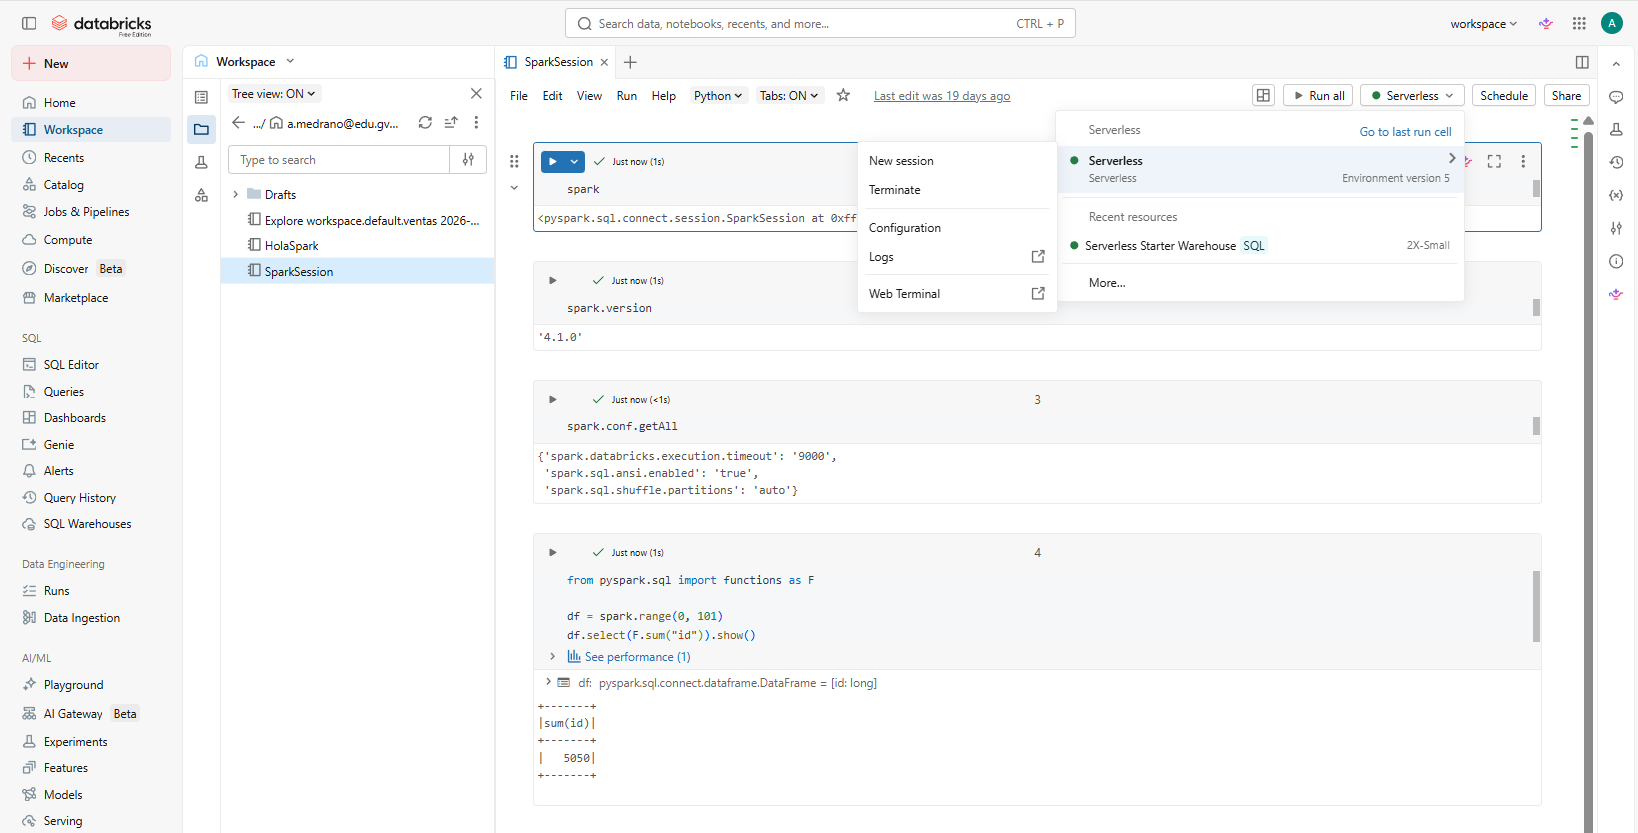Open Web Terminal from the compute menu

957,294
